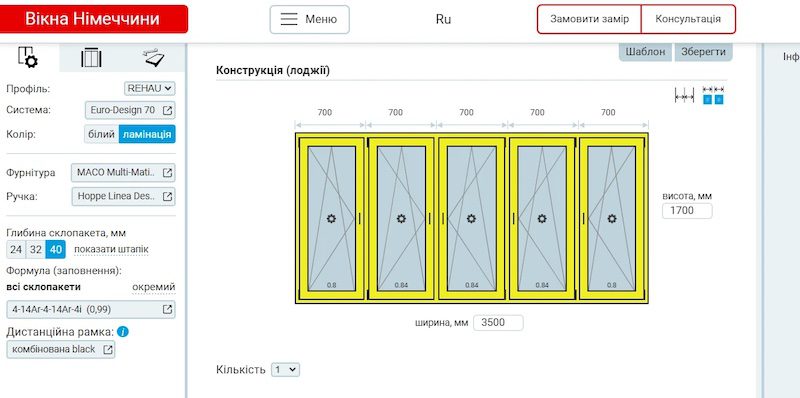800x398 pixels.
Task: Switch to the window frame tab icon
Action: [91, 57]
